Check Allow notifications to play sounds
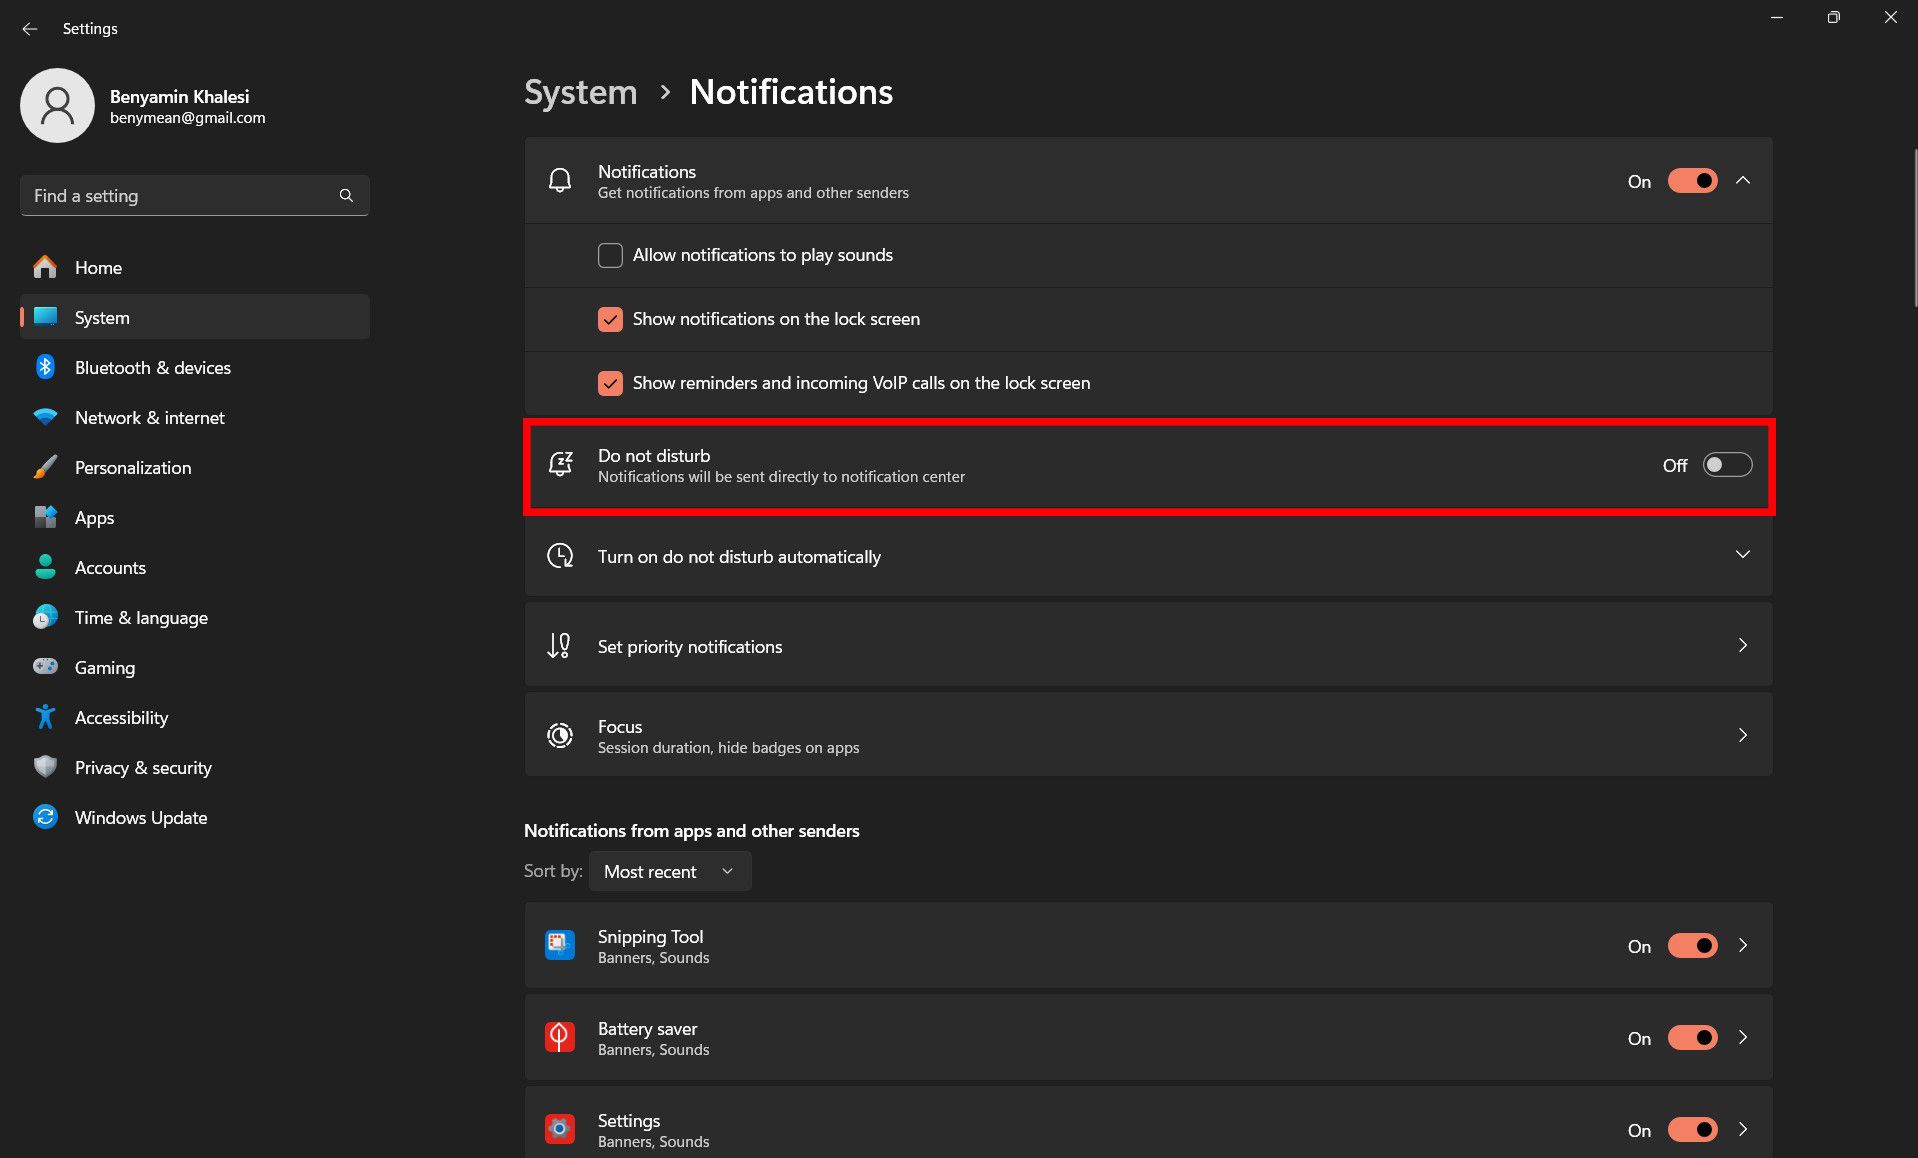 (x=610, y=255)
